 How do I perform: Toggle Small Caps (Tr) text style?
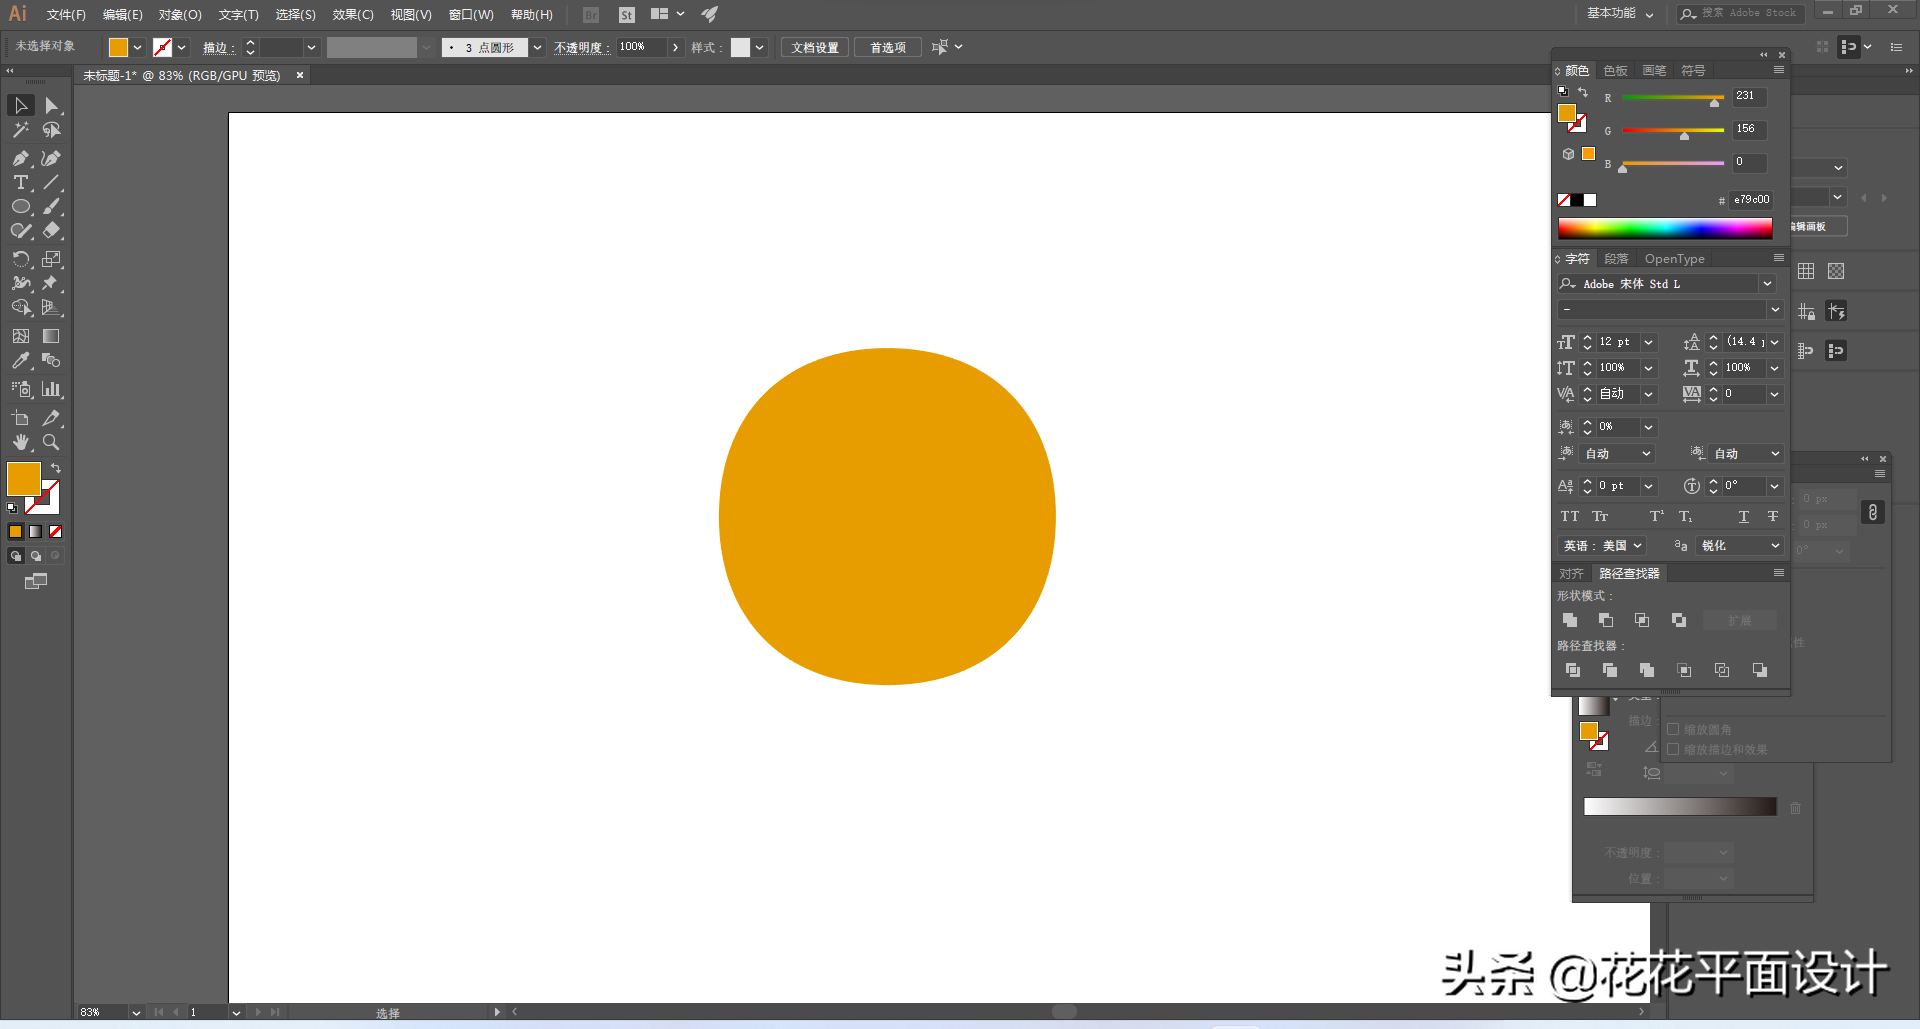[1601, 517]
